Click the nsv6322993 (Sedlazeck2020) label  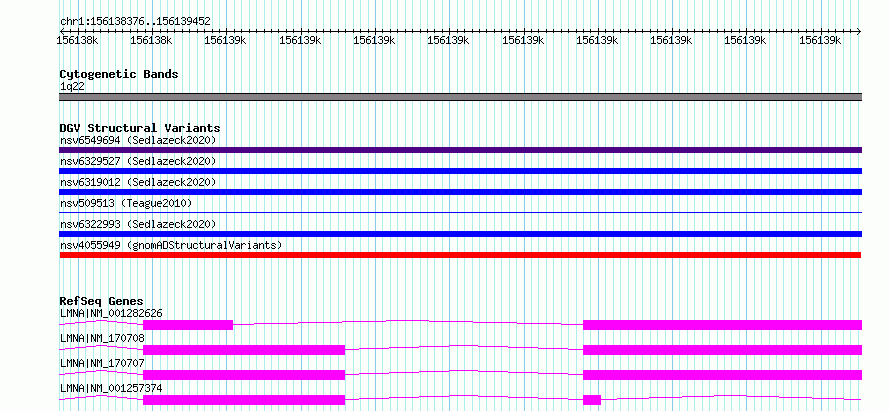click(138, 224)
